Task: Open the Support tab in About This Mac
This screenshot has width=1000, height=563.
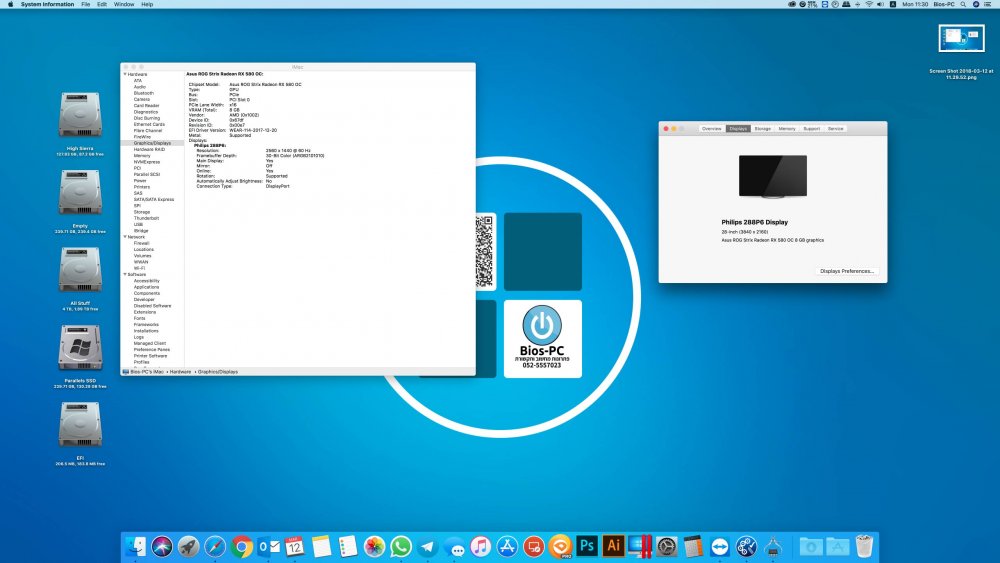Action: point(811,129)
